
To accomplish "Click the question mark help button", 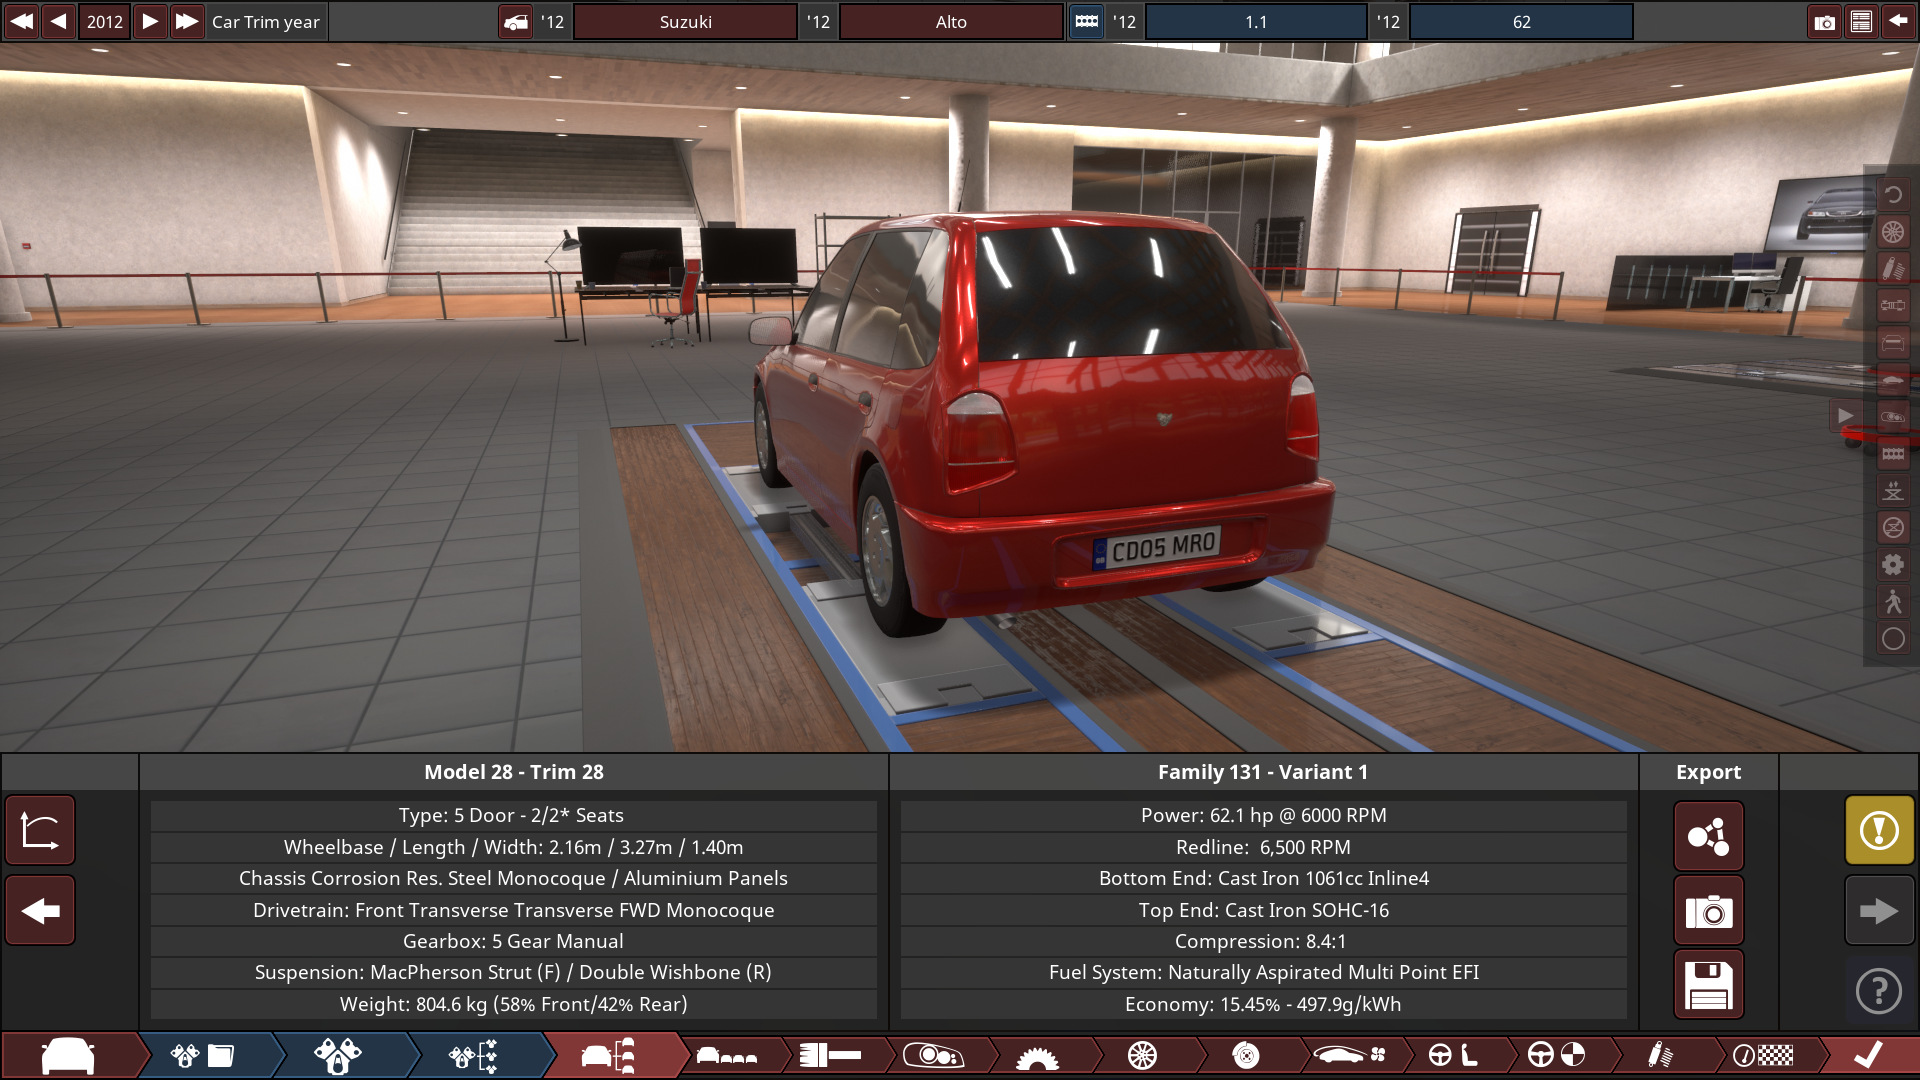I will [1879, 991].
